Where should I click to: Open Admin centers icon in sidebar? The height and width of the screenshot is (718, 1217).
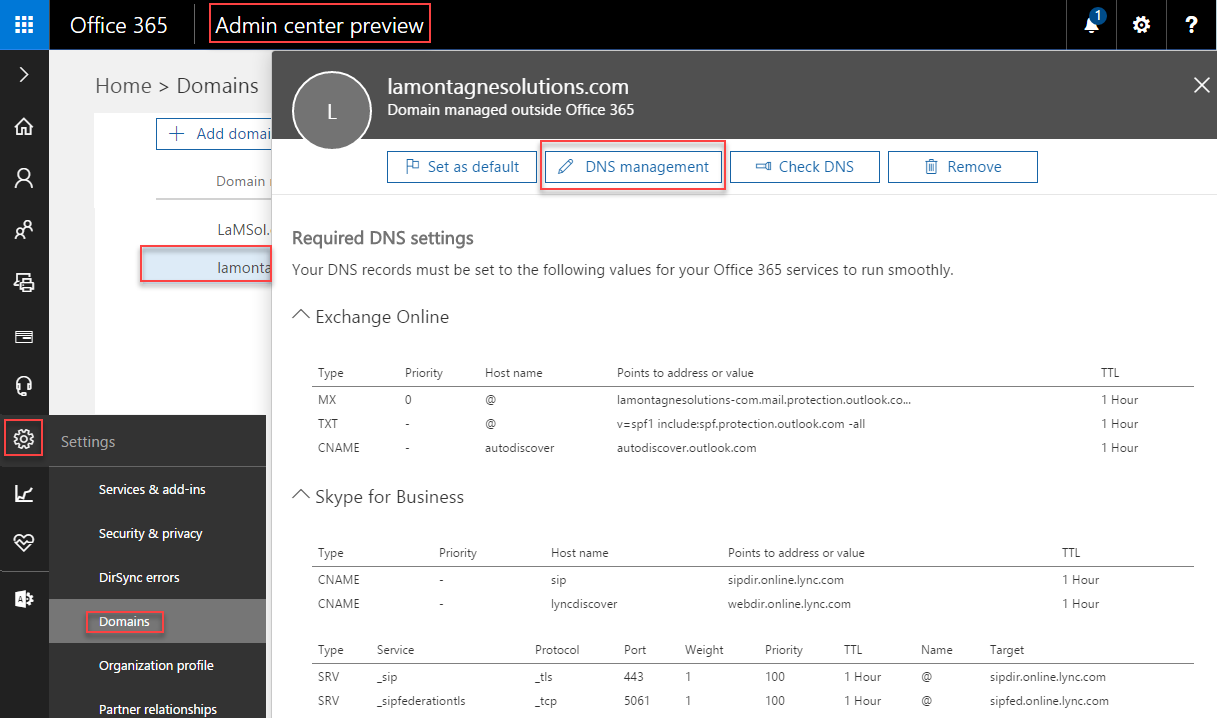[x=24, y=599]
